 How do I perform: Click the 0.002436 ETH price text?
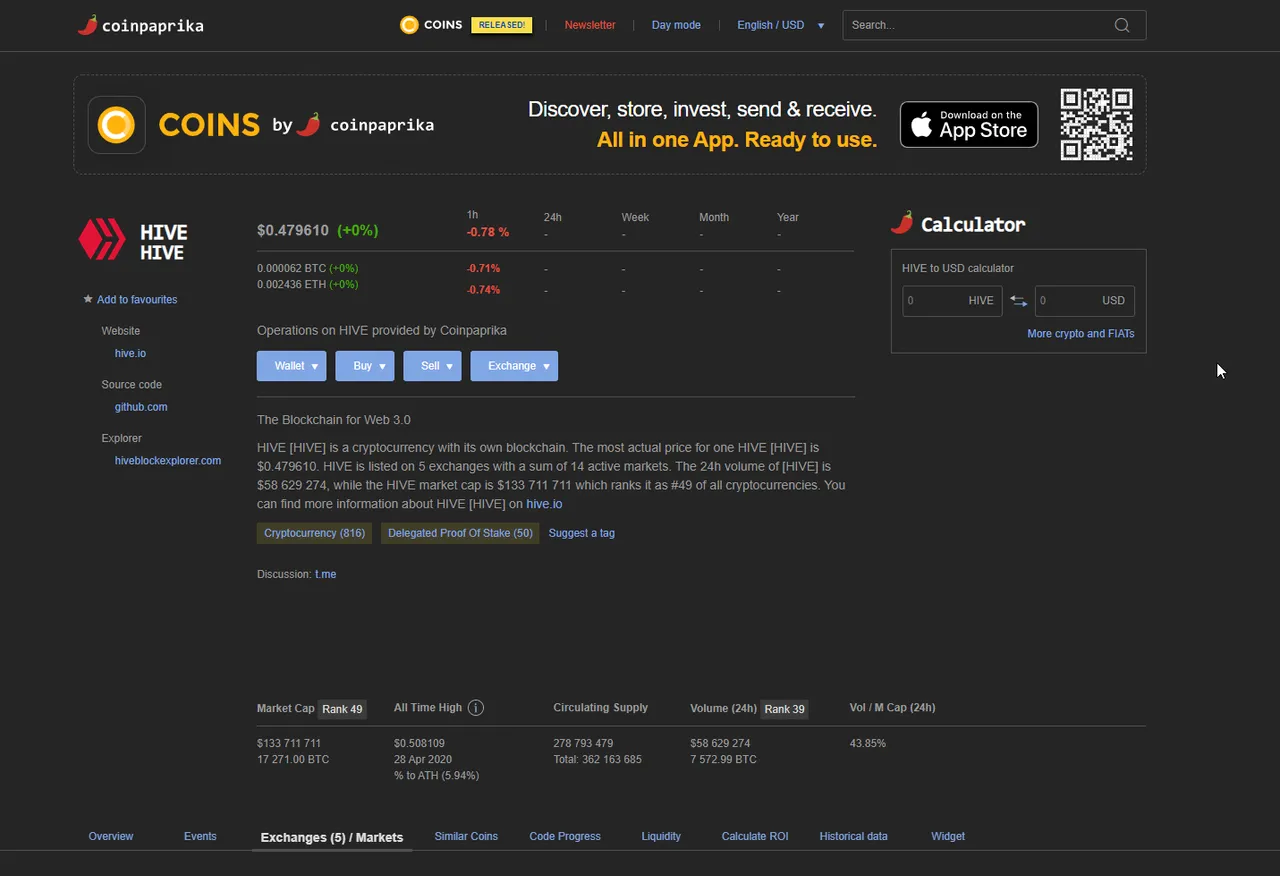291,284
